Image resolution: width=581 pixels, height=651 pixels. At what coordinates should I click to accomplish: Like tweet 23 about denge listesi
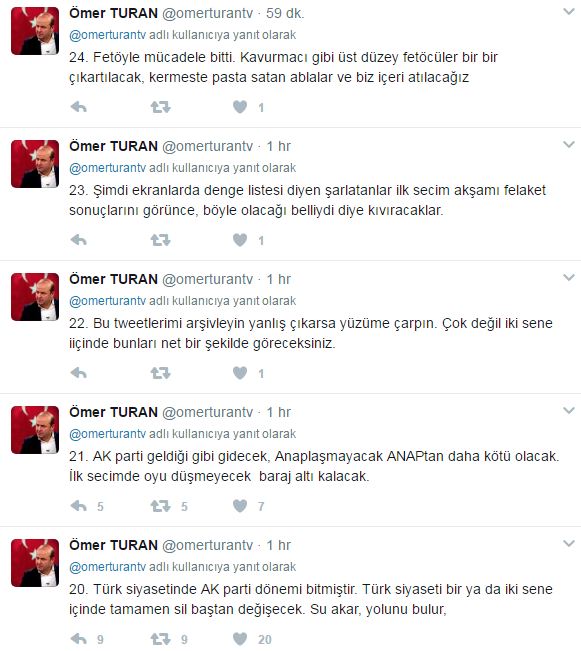pos(240,240)
